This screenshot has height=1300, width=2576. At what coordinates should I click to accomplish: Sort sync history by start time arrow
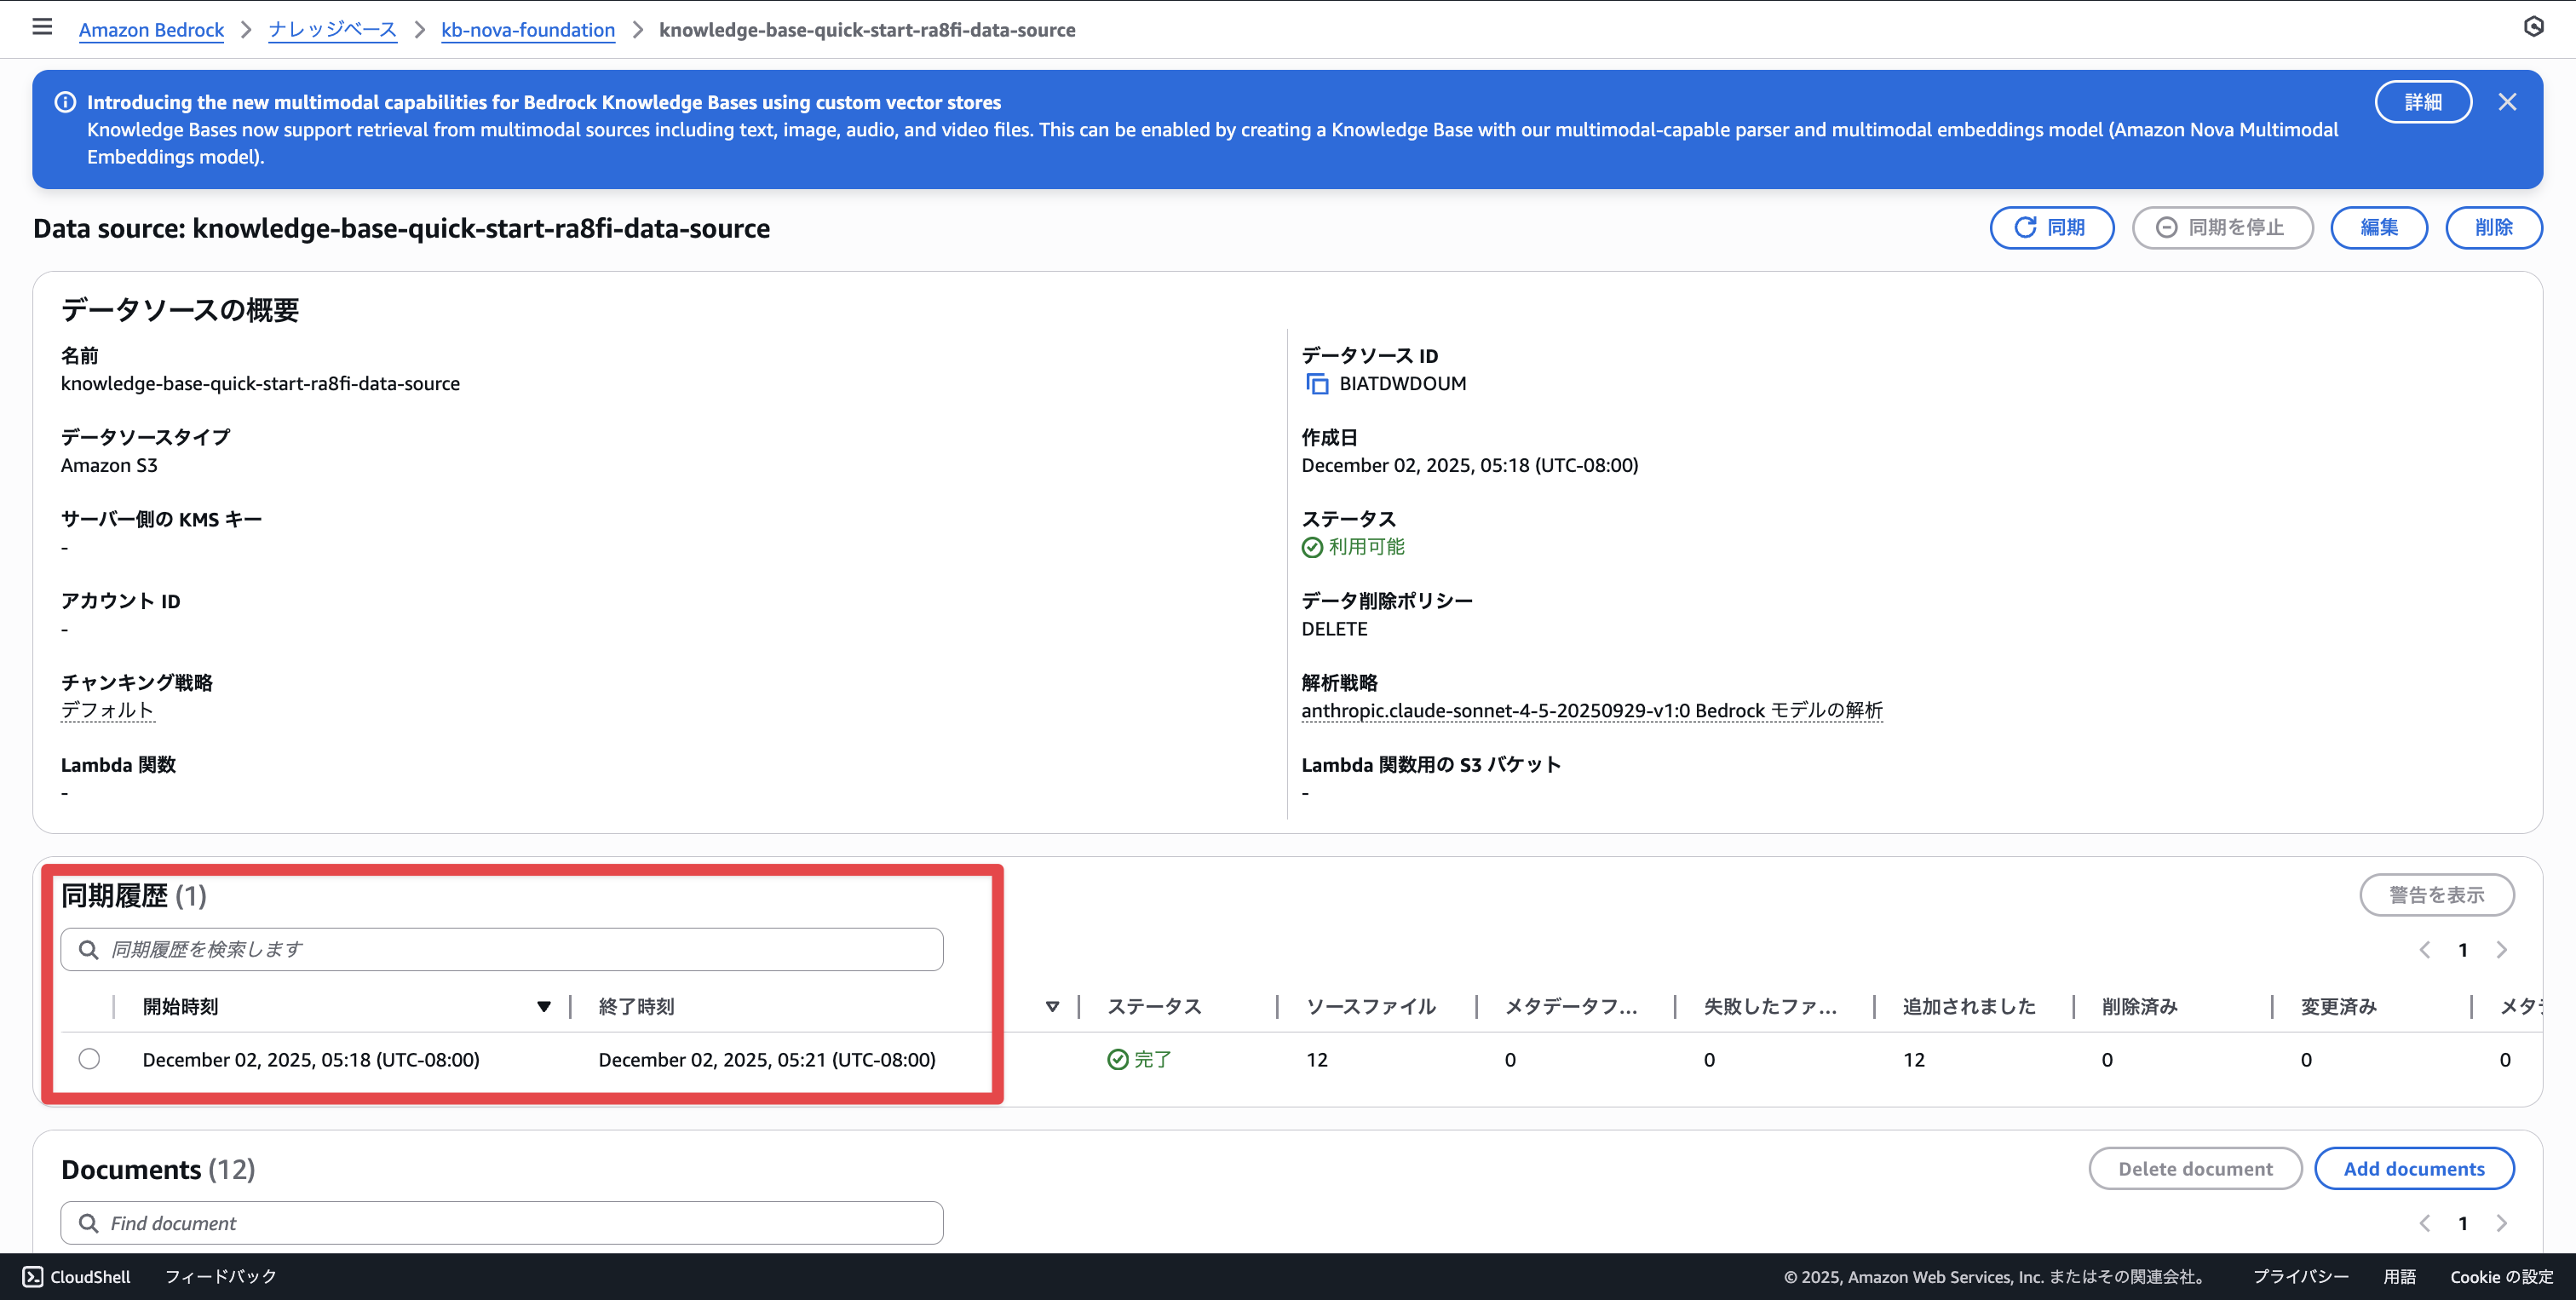(x=543, y=1007)
